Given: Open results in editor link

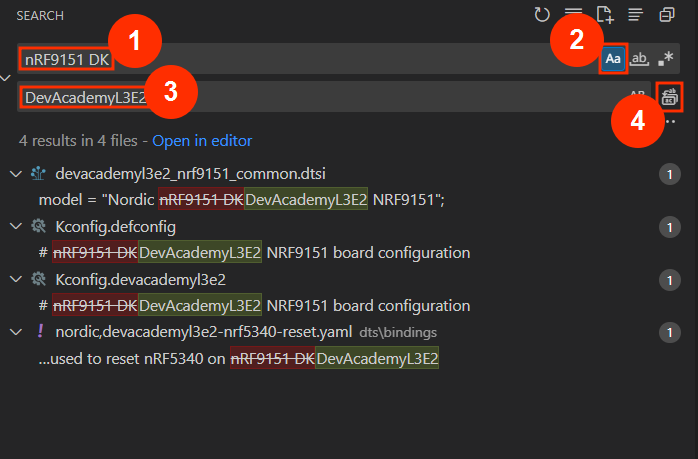Looking at the screenshot, I should click(202, 141).
